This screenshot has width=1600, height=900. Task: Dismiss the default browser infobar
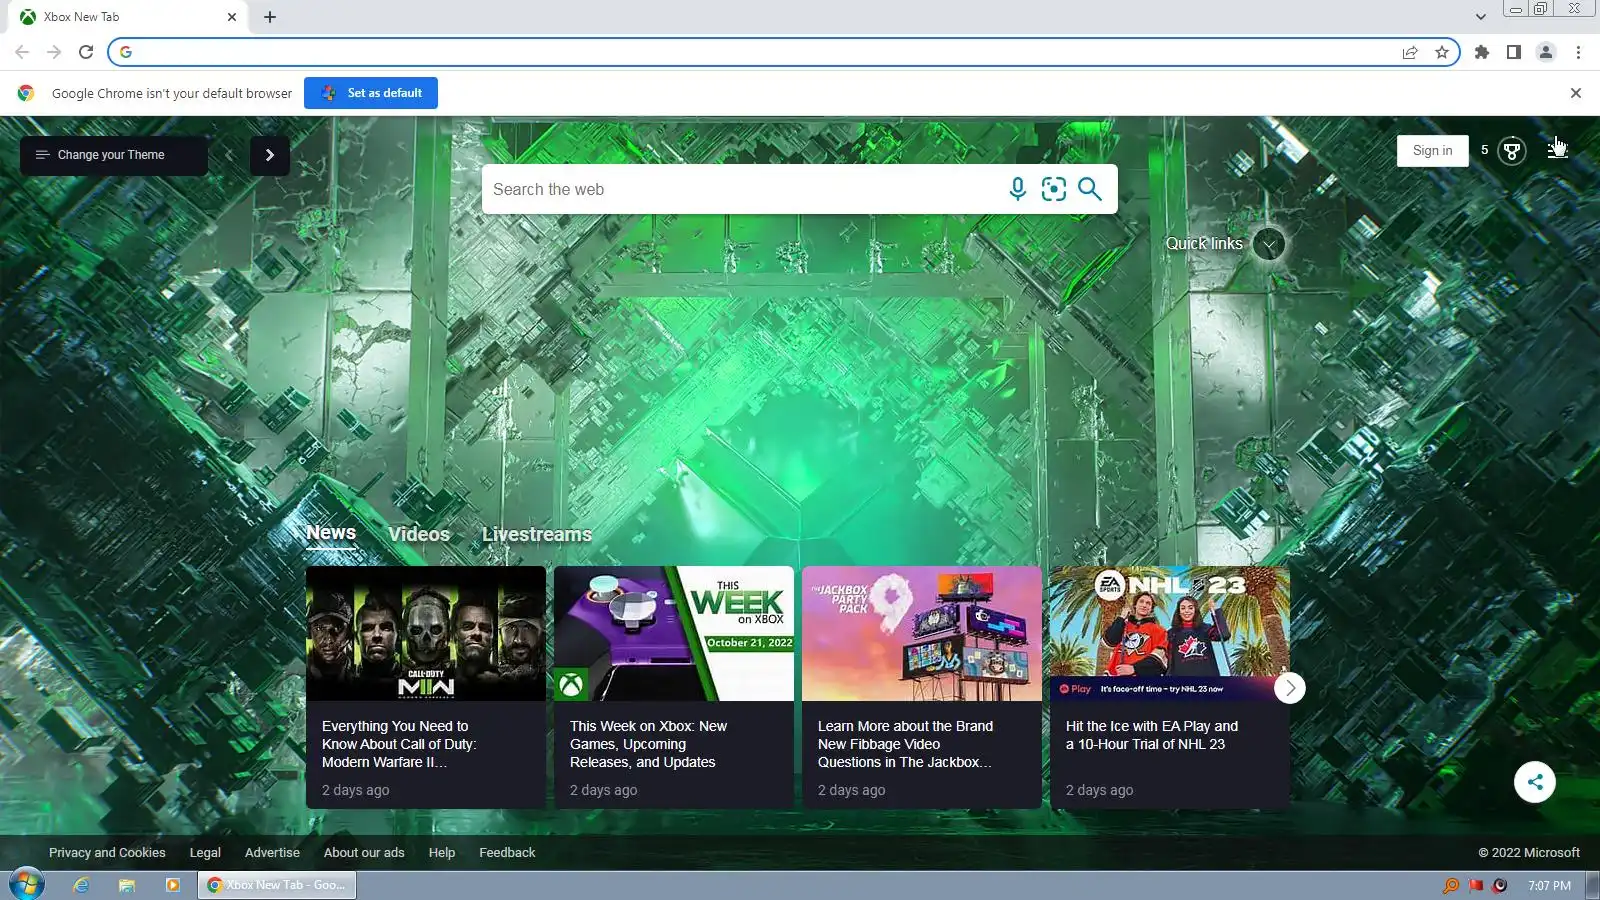click(1576, 93)
